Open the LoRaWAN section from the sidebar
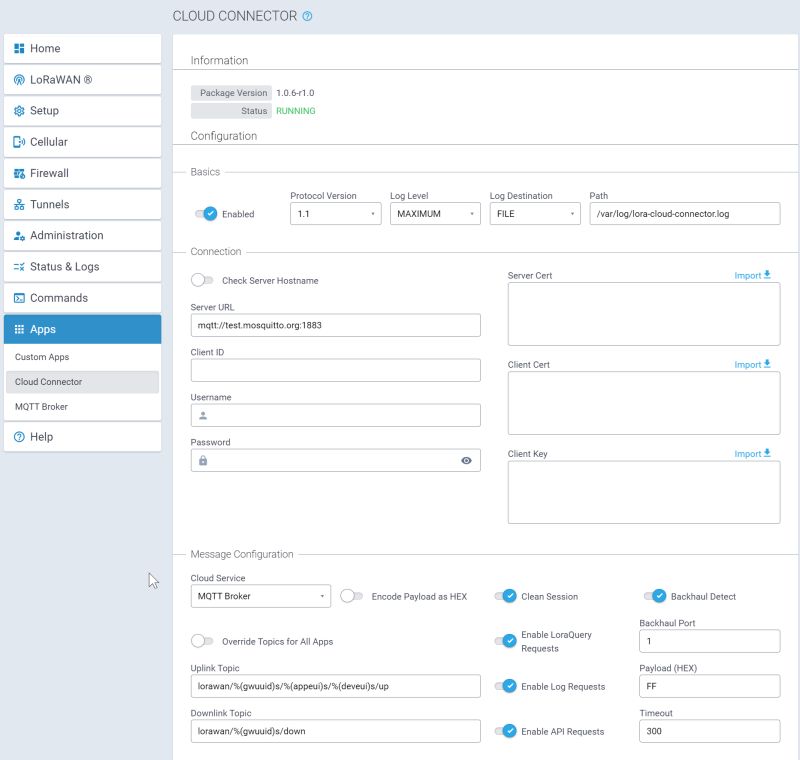The image size is (800, 760). pos(18,79)
